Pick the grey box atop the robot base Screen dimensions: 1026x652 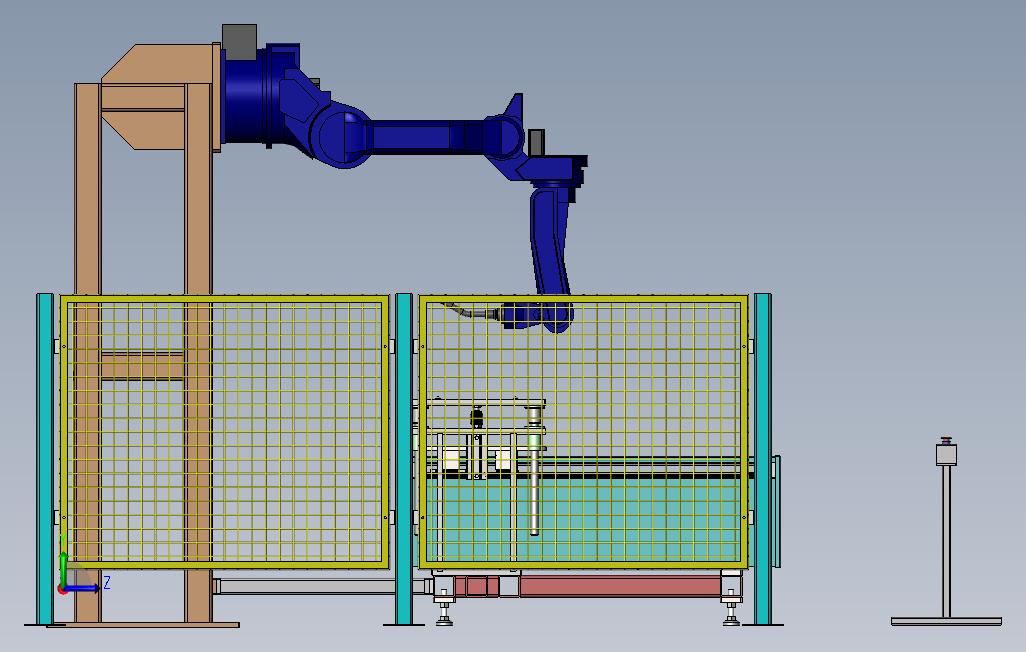click(239, 43)
